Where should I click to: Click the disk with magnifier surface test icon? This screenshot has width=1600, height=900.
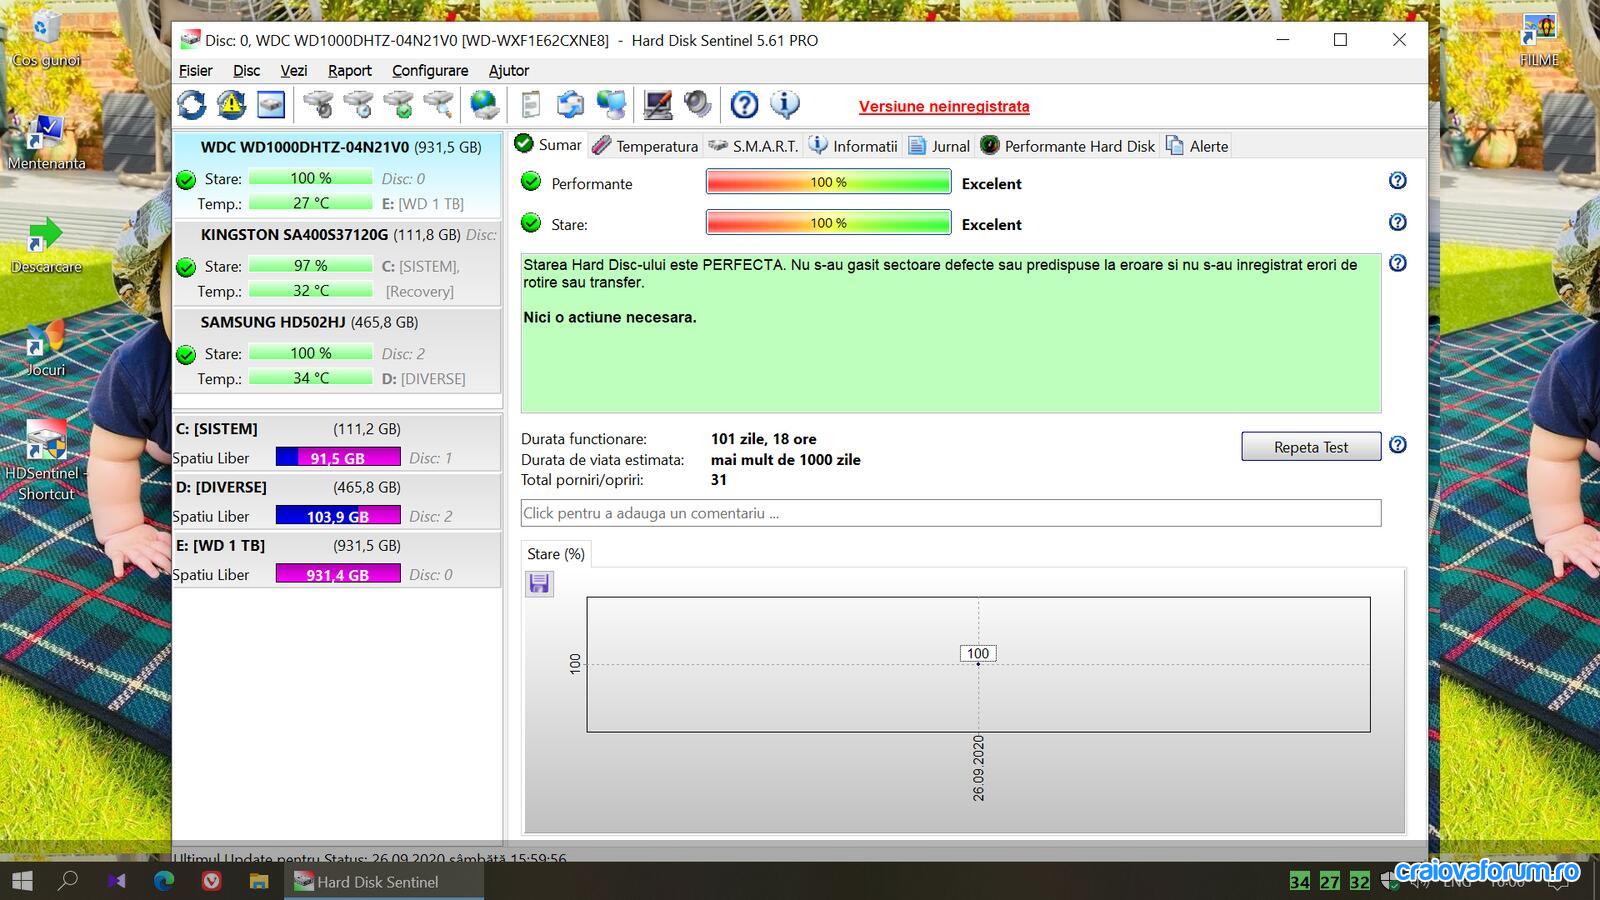(x=438, y=105)
